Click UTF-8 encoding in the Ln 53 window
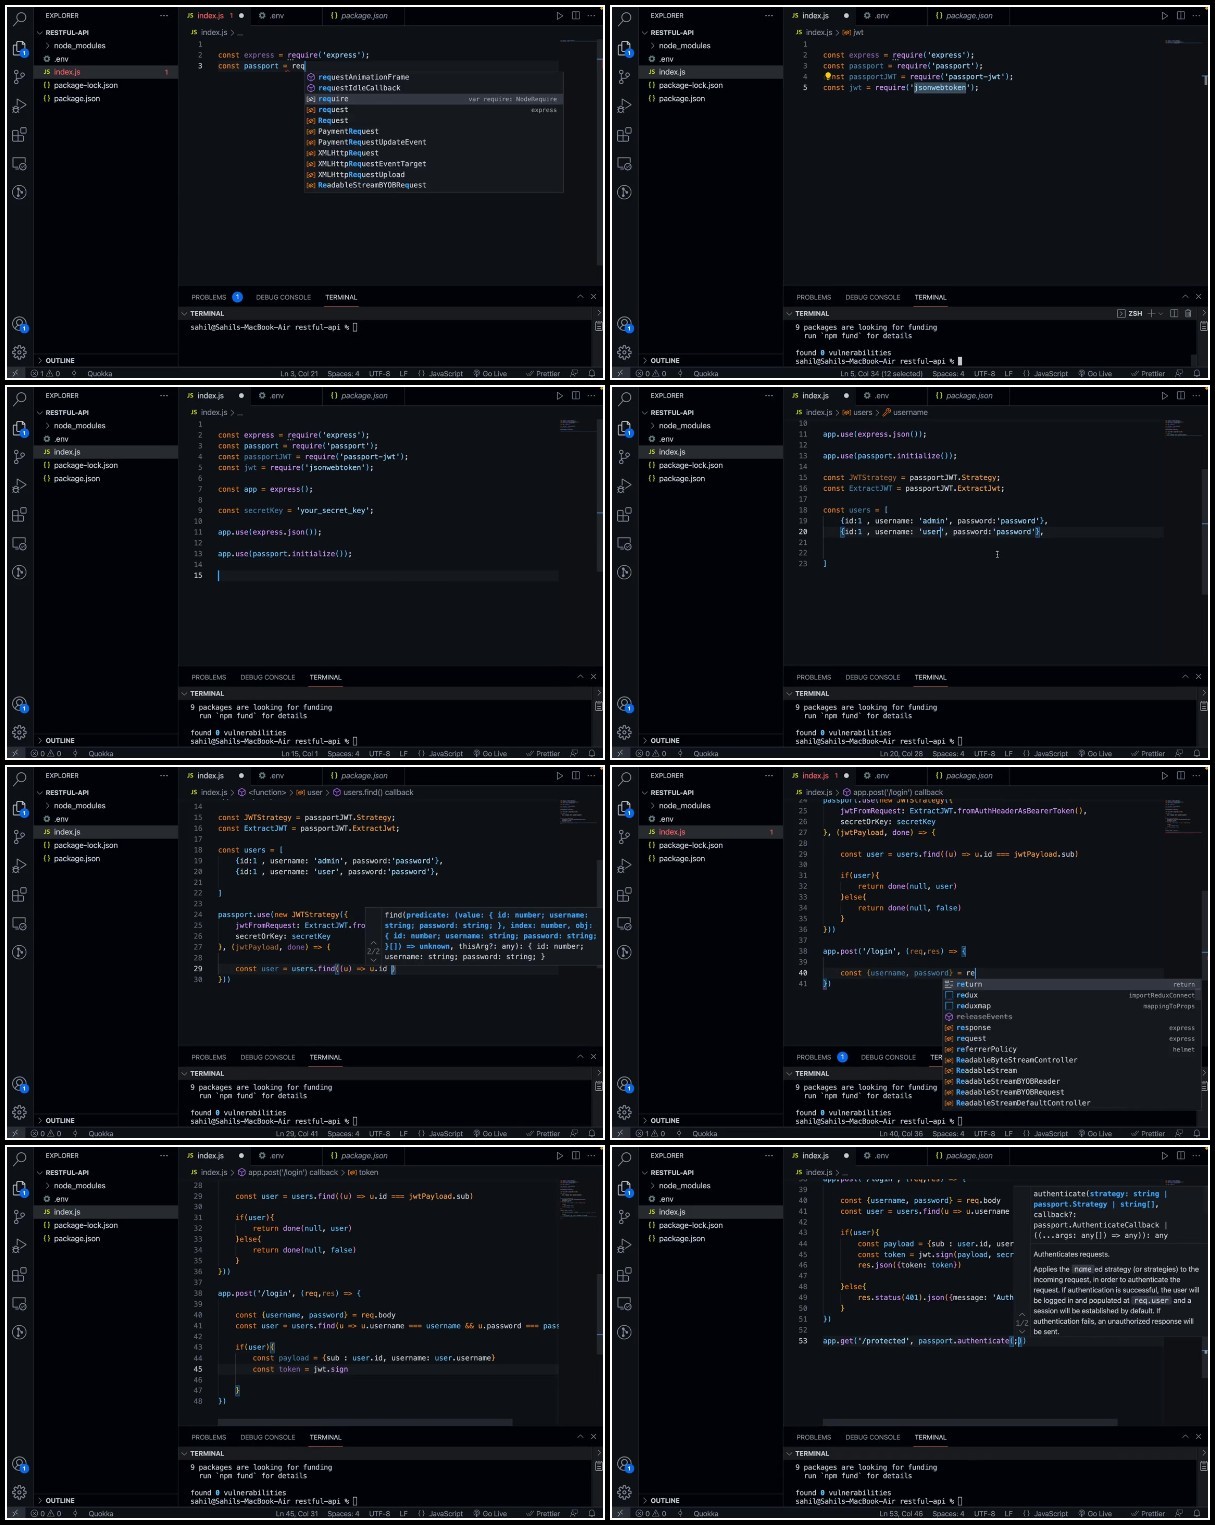Screen dimensions: 1215x1525 [985, 1513]
